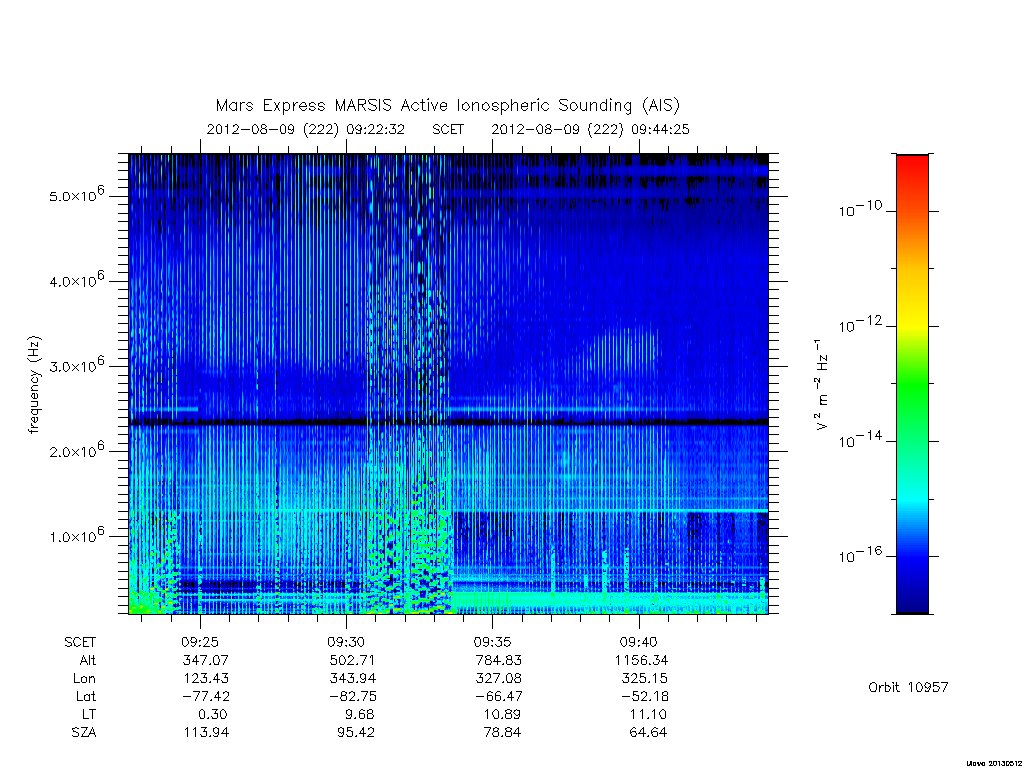
Task: Click local time value 0.30
Action: (x=213, y=714)
